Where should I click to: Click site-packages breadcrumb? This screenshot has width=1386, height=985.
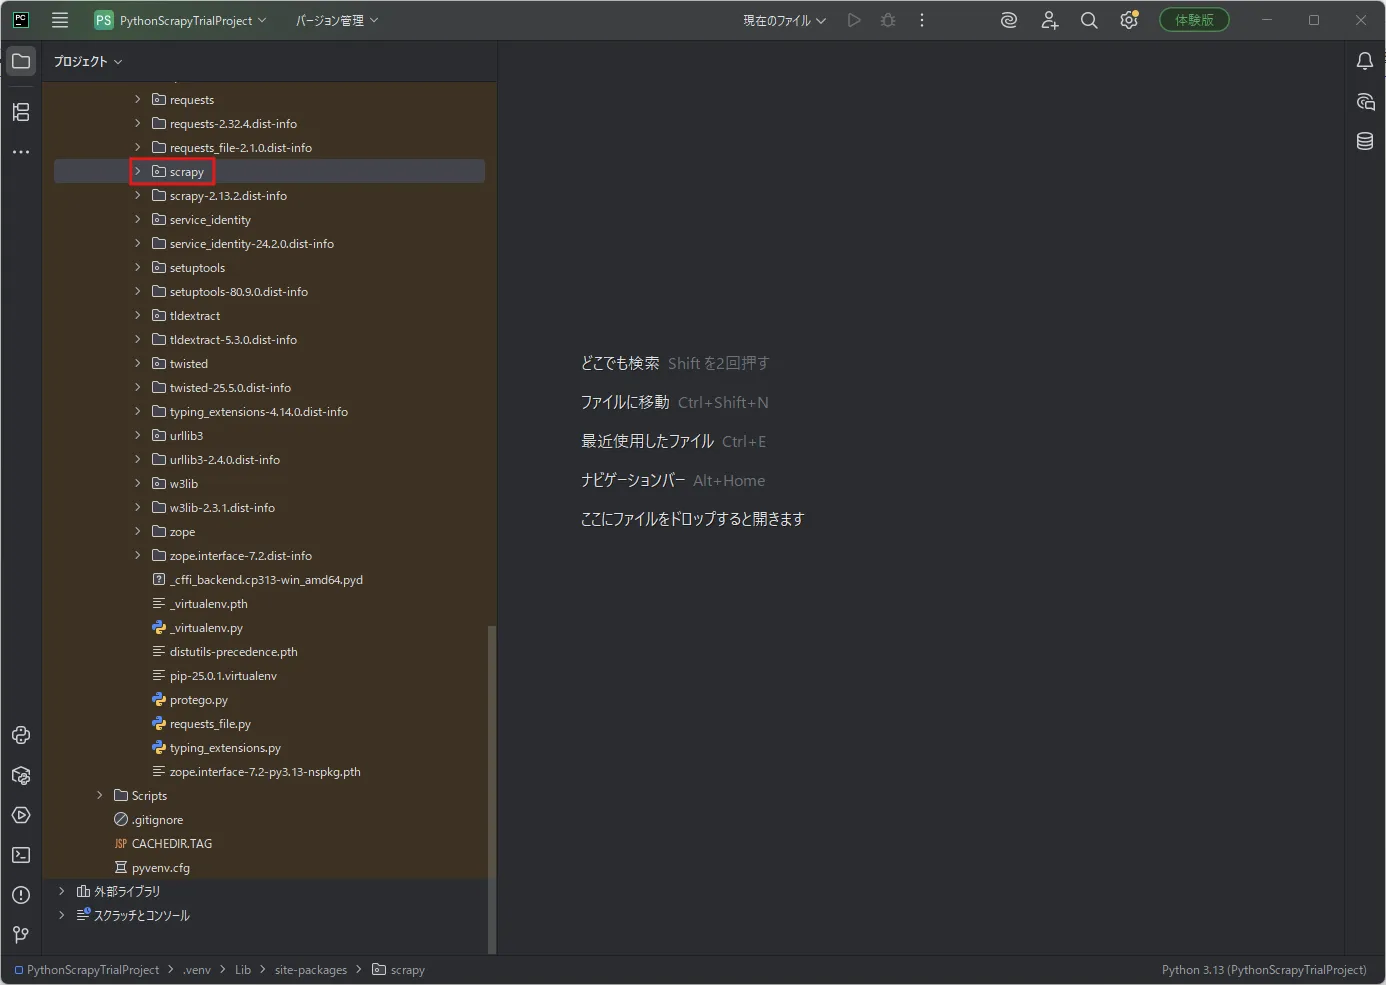coord(311,970)
